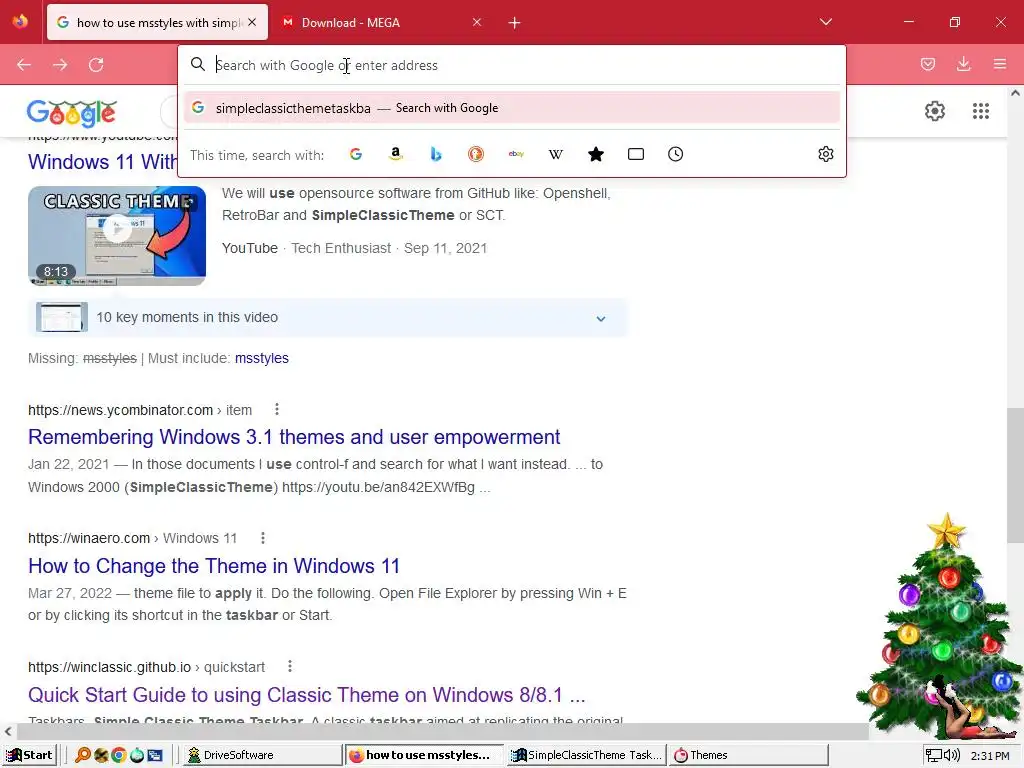Screen dimensions: 1024x768
Task: Open Google quick settings gear
Action: point(935,111)
